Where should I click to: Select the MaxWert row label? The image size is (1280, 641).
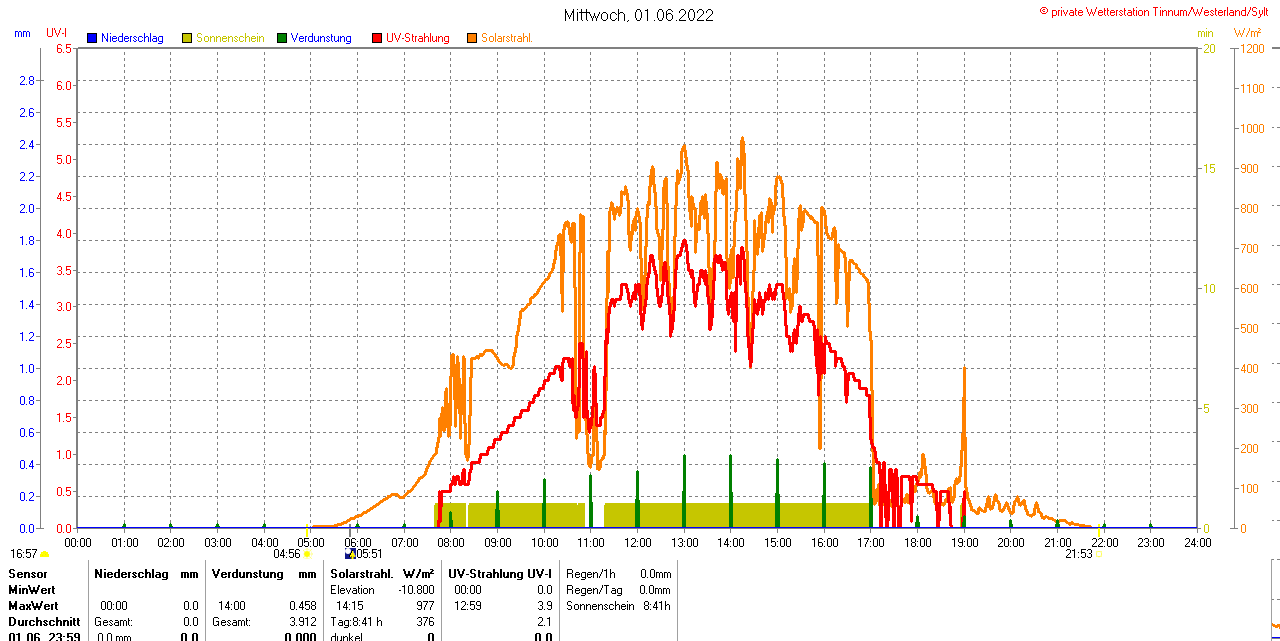coord(33,606)
